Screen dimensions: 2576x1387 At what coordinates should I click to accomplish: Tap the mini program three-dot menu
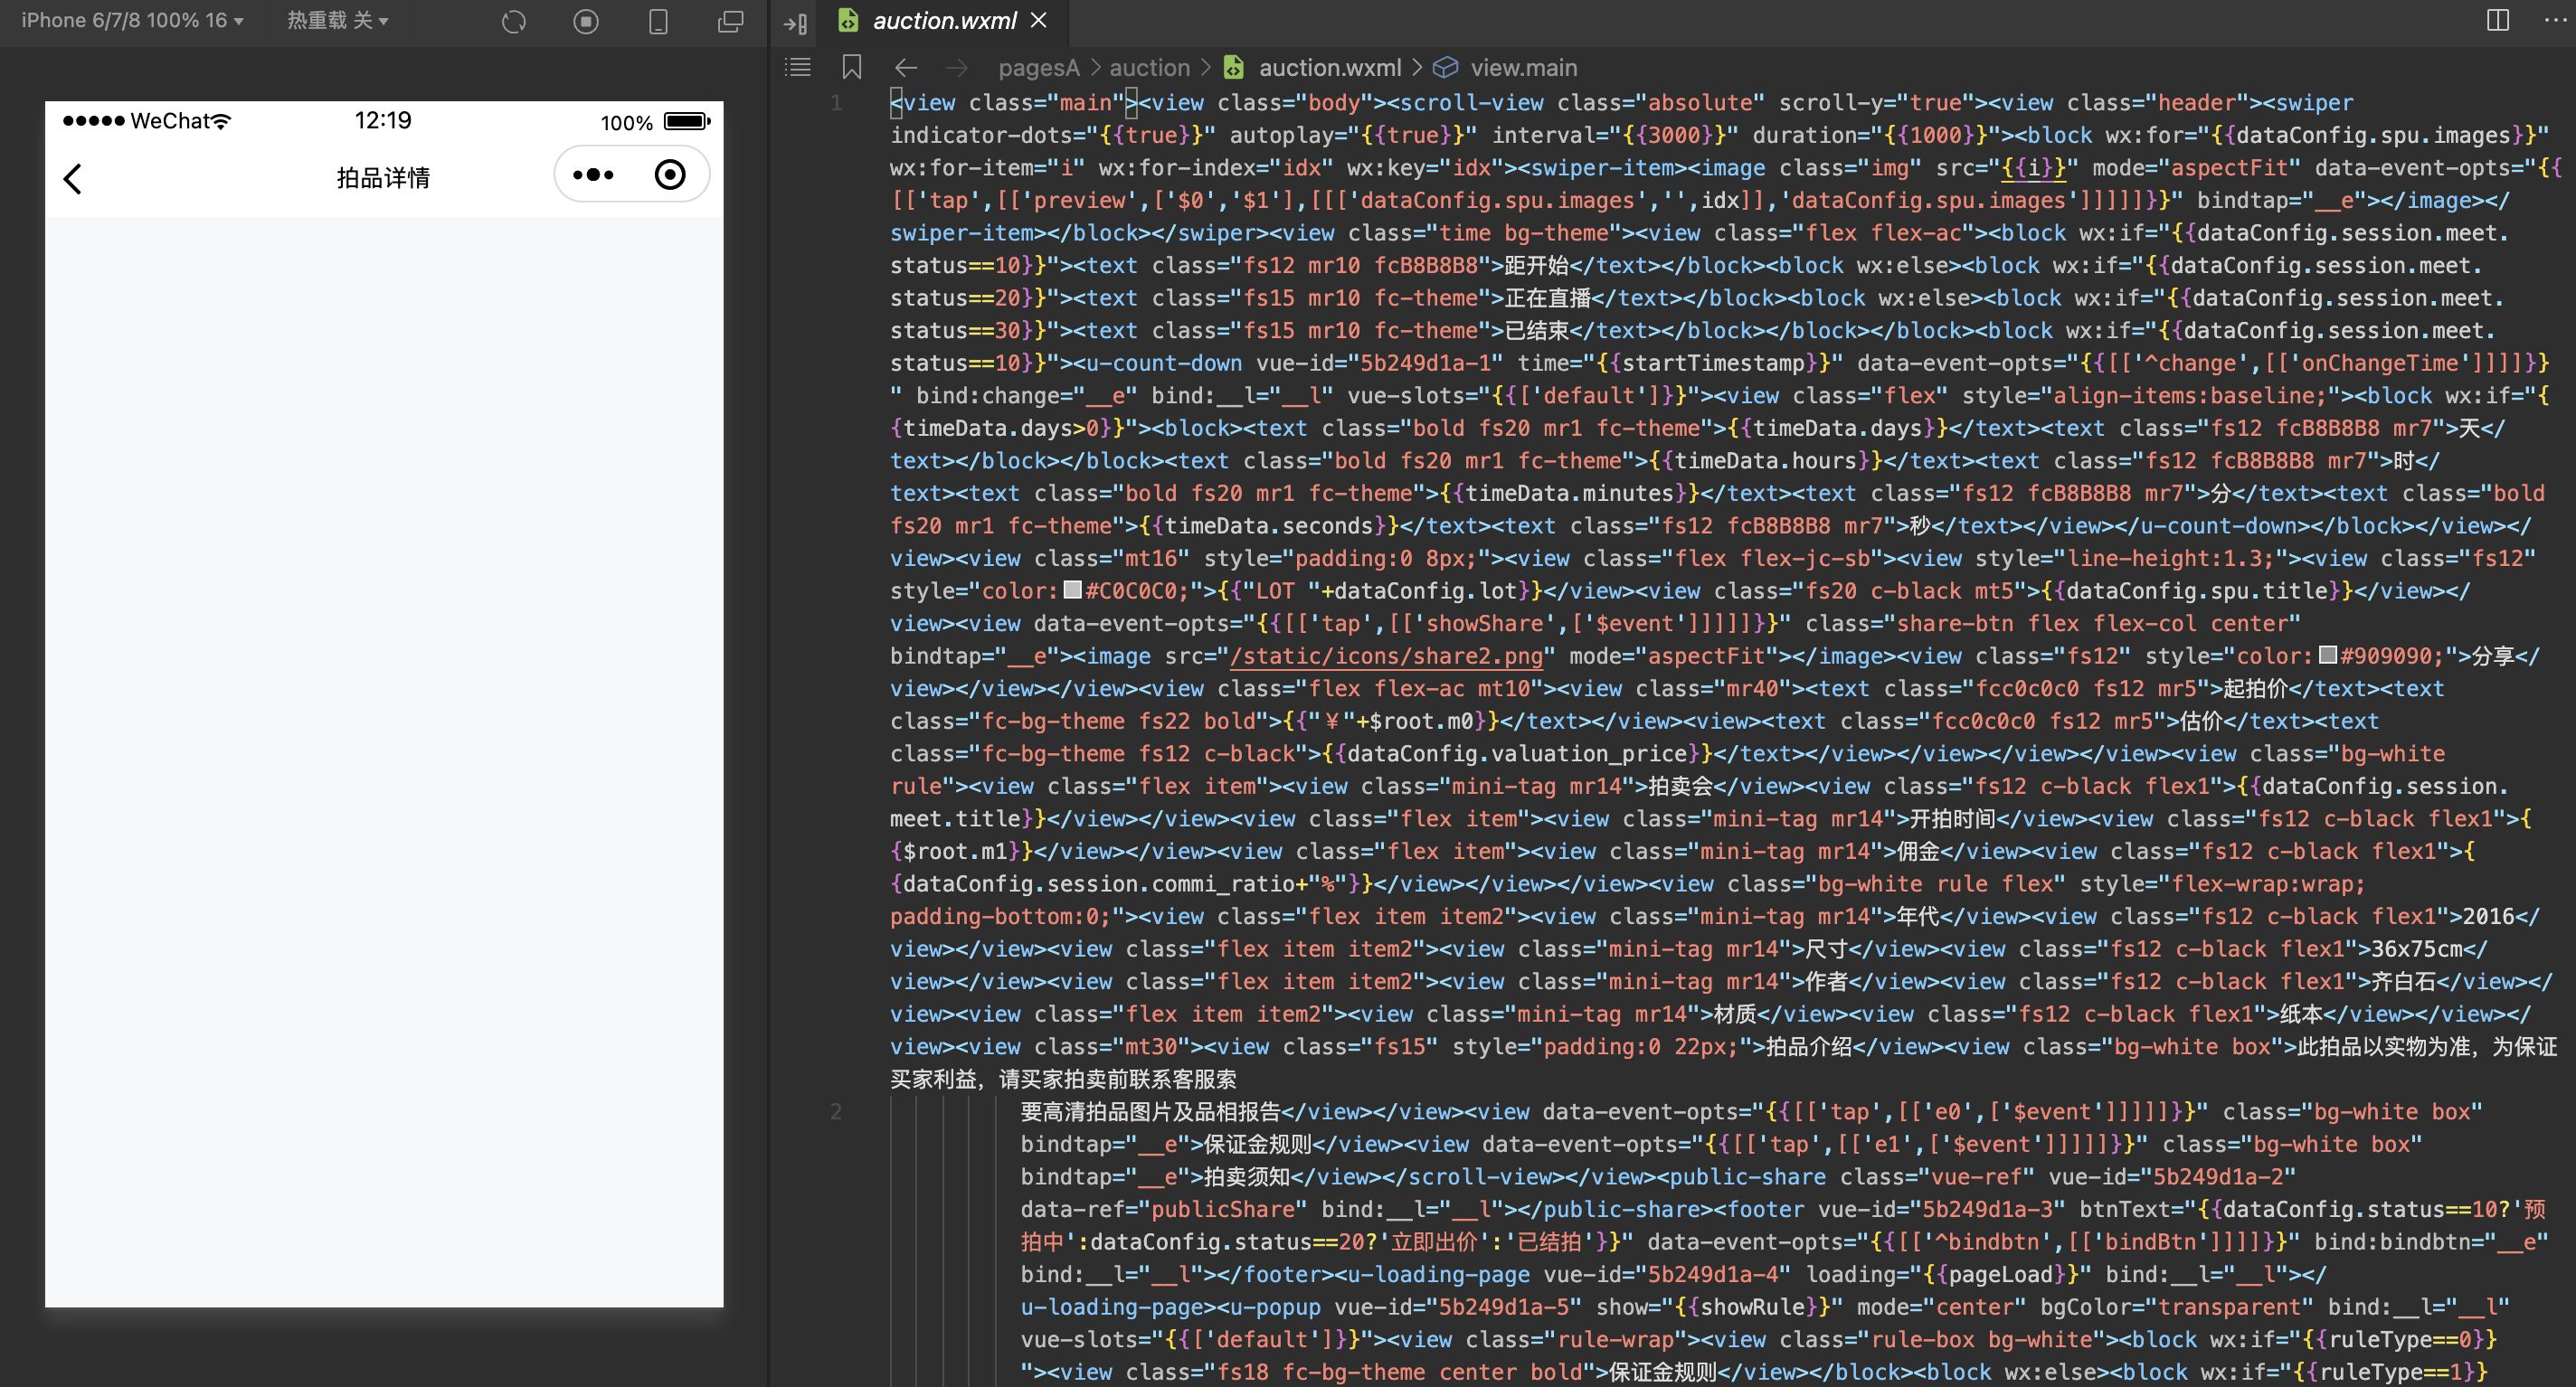[593, 175]
